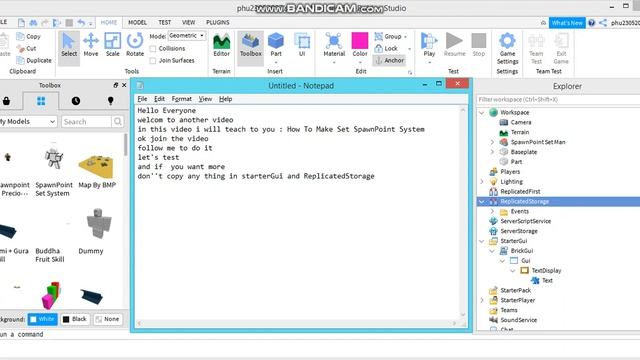The height and width of the screenshot is (360, 640).
Task: Open the VIEW ribbon tab
Action: coord(188,22)
